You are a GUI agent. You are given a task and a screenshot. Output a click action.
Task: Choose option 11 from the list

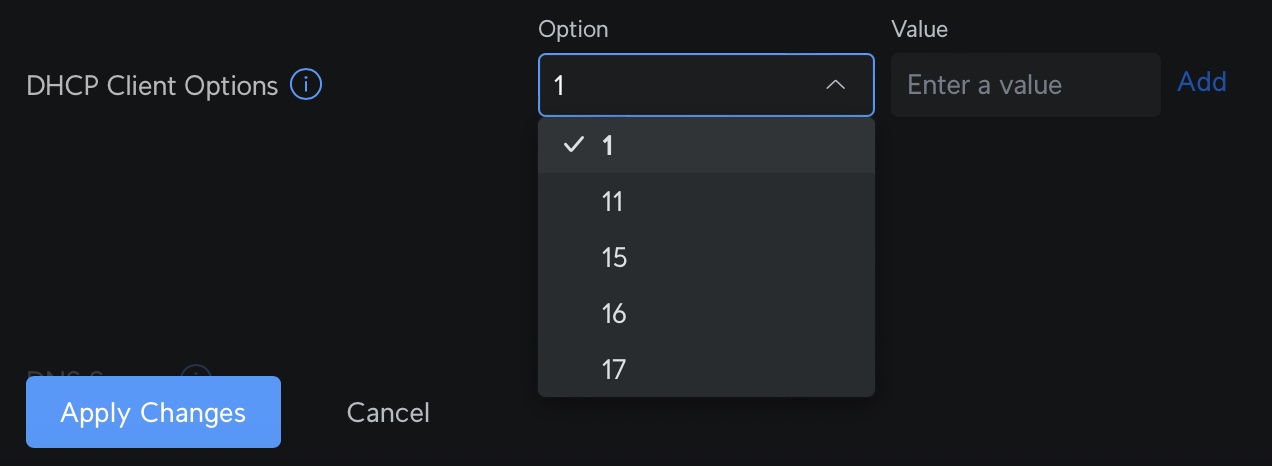pyautogui.click(x=706, y=202)
